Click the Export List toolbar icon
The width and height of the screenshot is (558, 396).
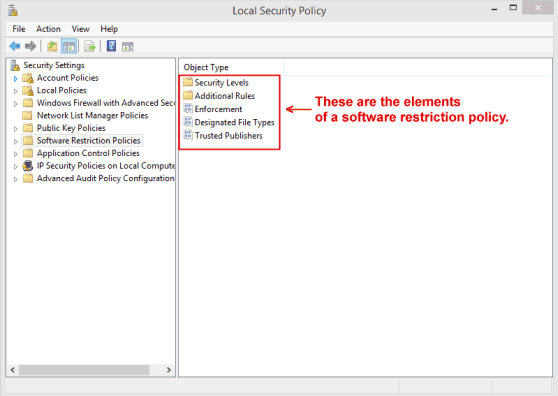point(90,46)
